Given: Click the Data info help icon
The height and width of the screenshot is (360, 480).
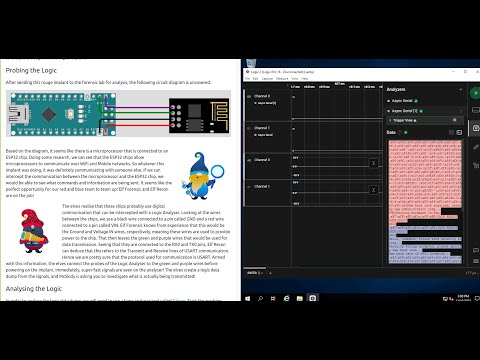Looking at the screenshot, I should (x=400, y=132).
